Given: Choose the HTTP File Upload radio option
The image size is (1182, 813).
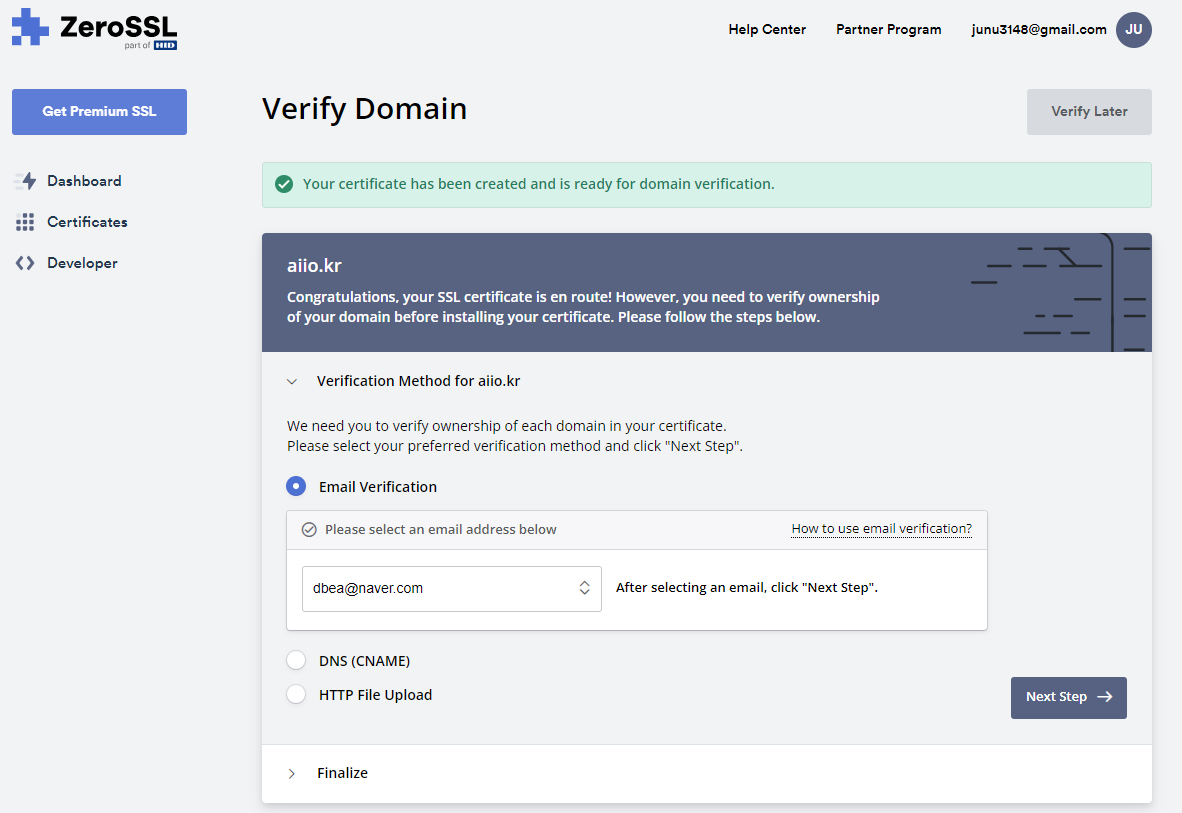Looking at the screenshot, I should pos(296,695).
